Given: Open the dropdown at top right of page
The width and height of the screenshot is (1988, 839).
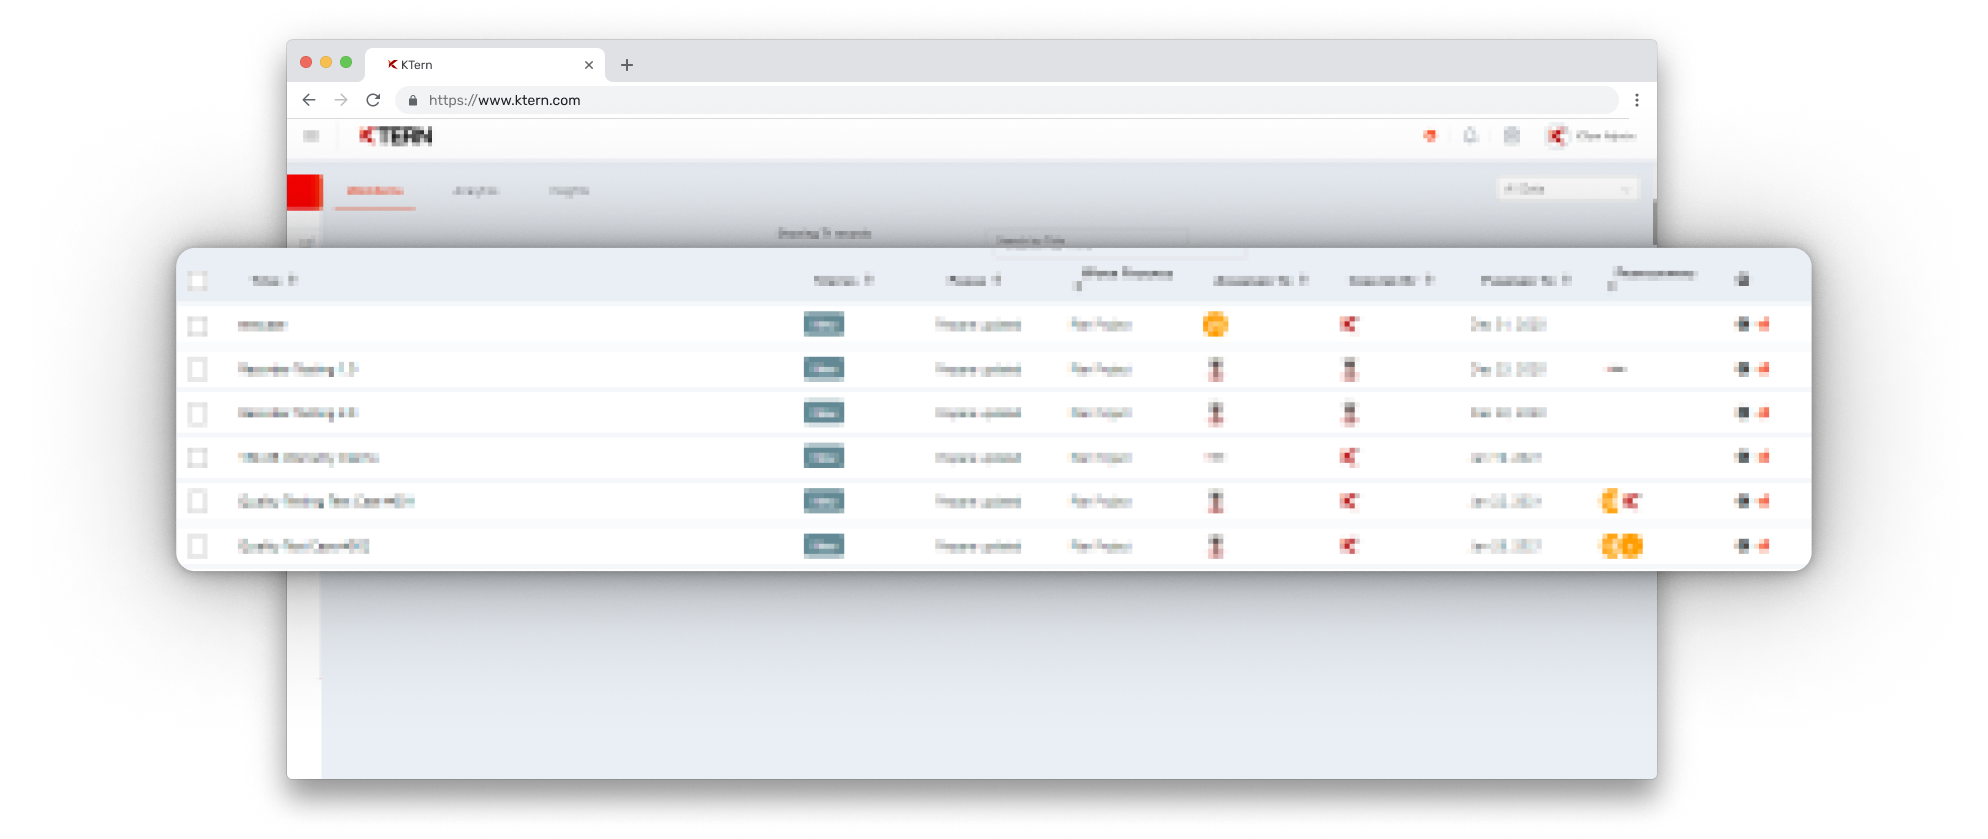Looking at the screenshot, I should [x=1567, y=189].
